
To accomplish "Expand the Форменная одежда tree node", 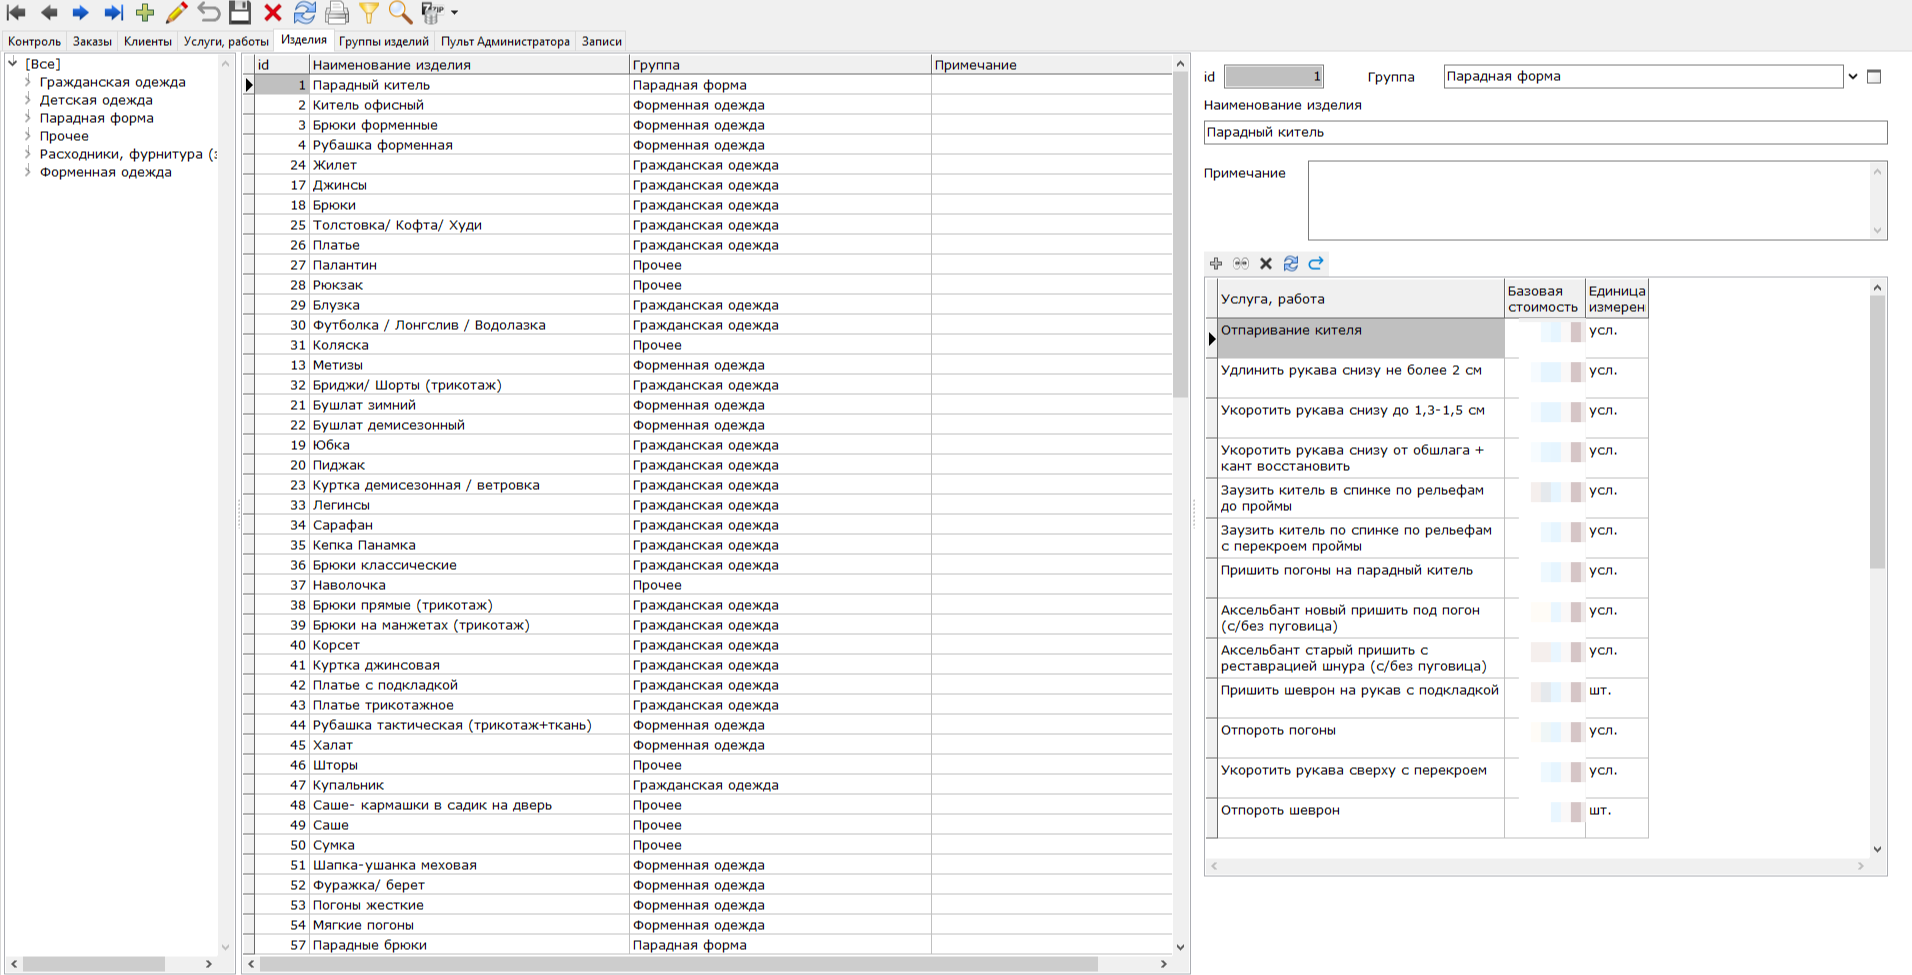I will pyautogui.click(x=28, y=172).
